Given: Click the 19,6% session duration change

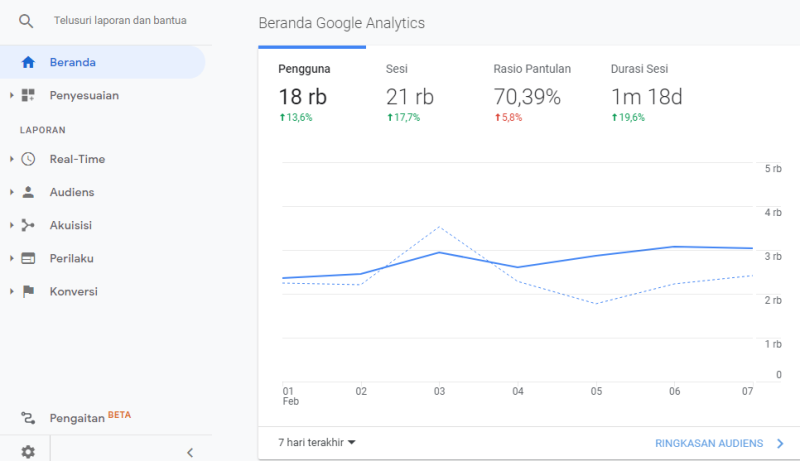Looking at the screenshot, I should coord(628,117).
